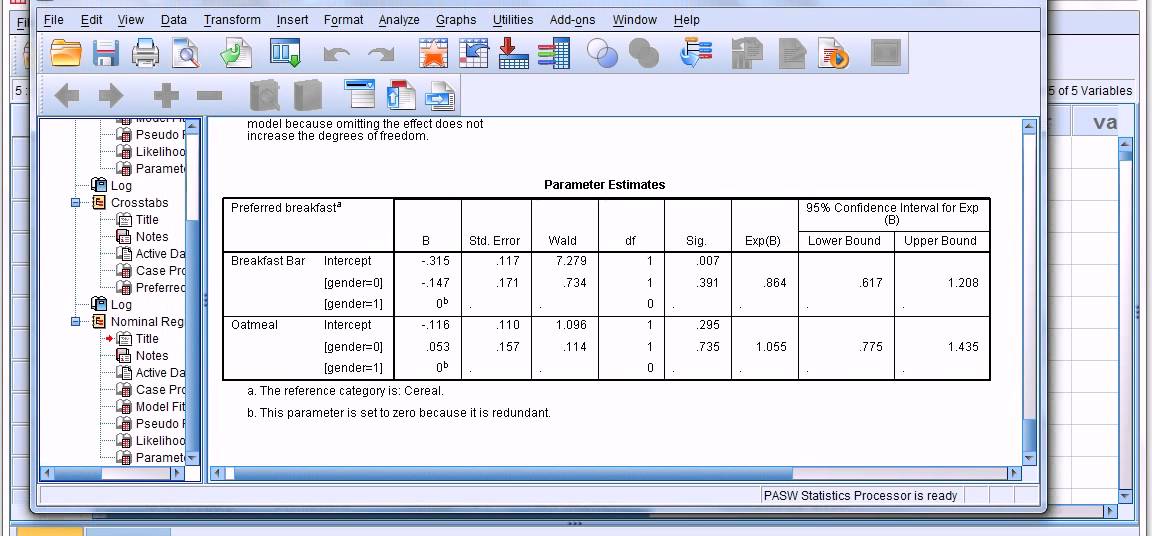This screenshot has height=536, width=1152.
Task: Click outline pane's left scroll arrow
Action: [48, 474]
